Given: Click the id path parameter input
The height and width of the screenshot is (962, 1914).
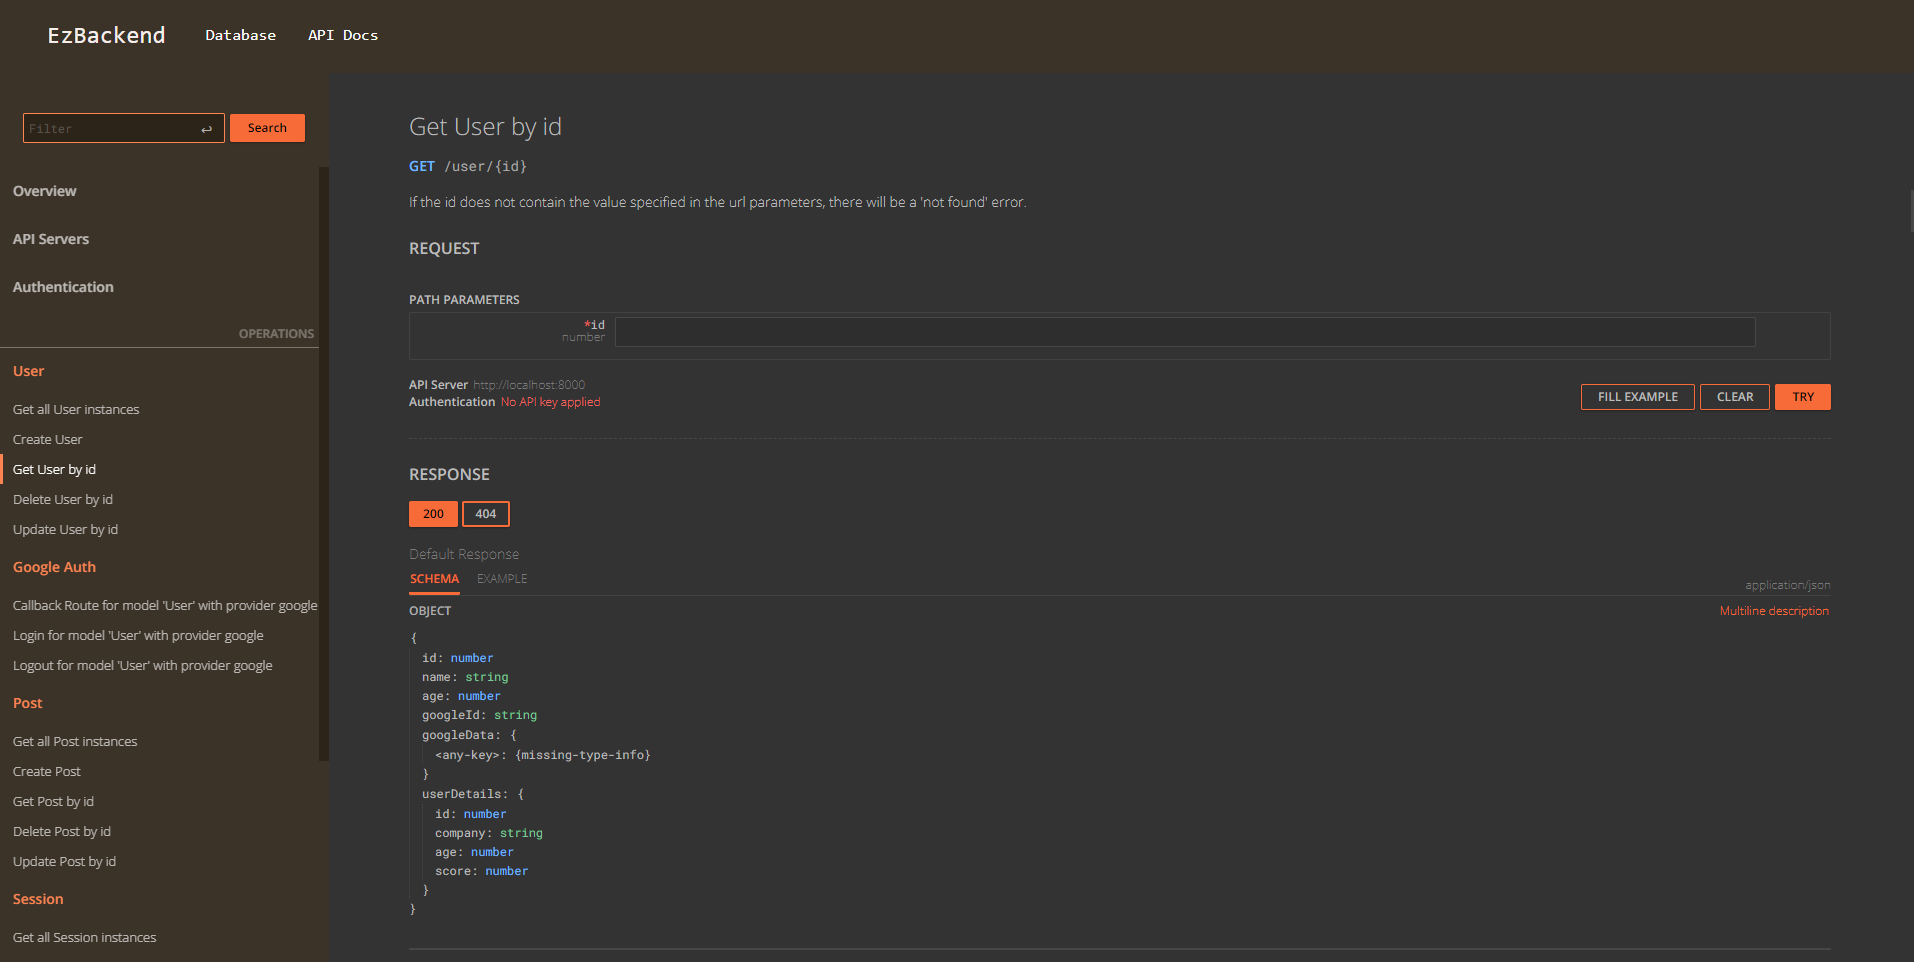Looking at the screenshot, I should coord(1185,332).
